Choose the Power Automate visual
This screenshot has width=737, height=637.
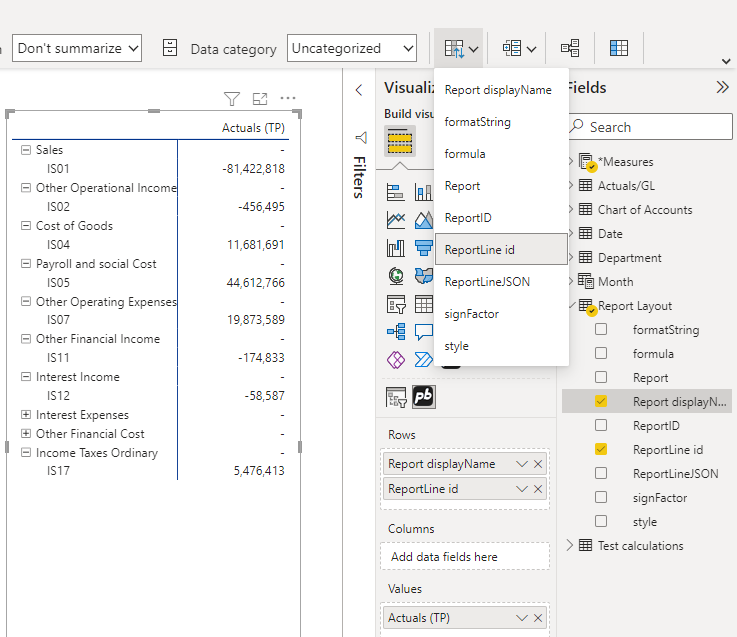[x=423, y=360]
